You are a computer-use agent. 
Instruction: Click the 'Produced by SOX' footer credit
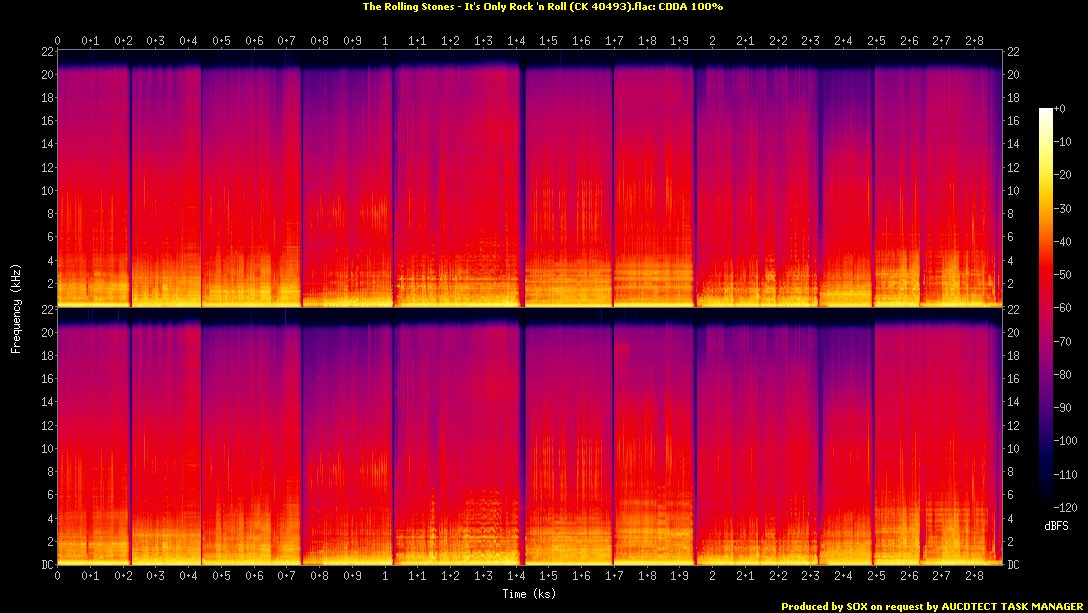(932, 606)
